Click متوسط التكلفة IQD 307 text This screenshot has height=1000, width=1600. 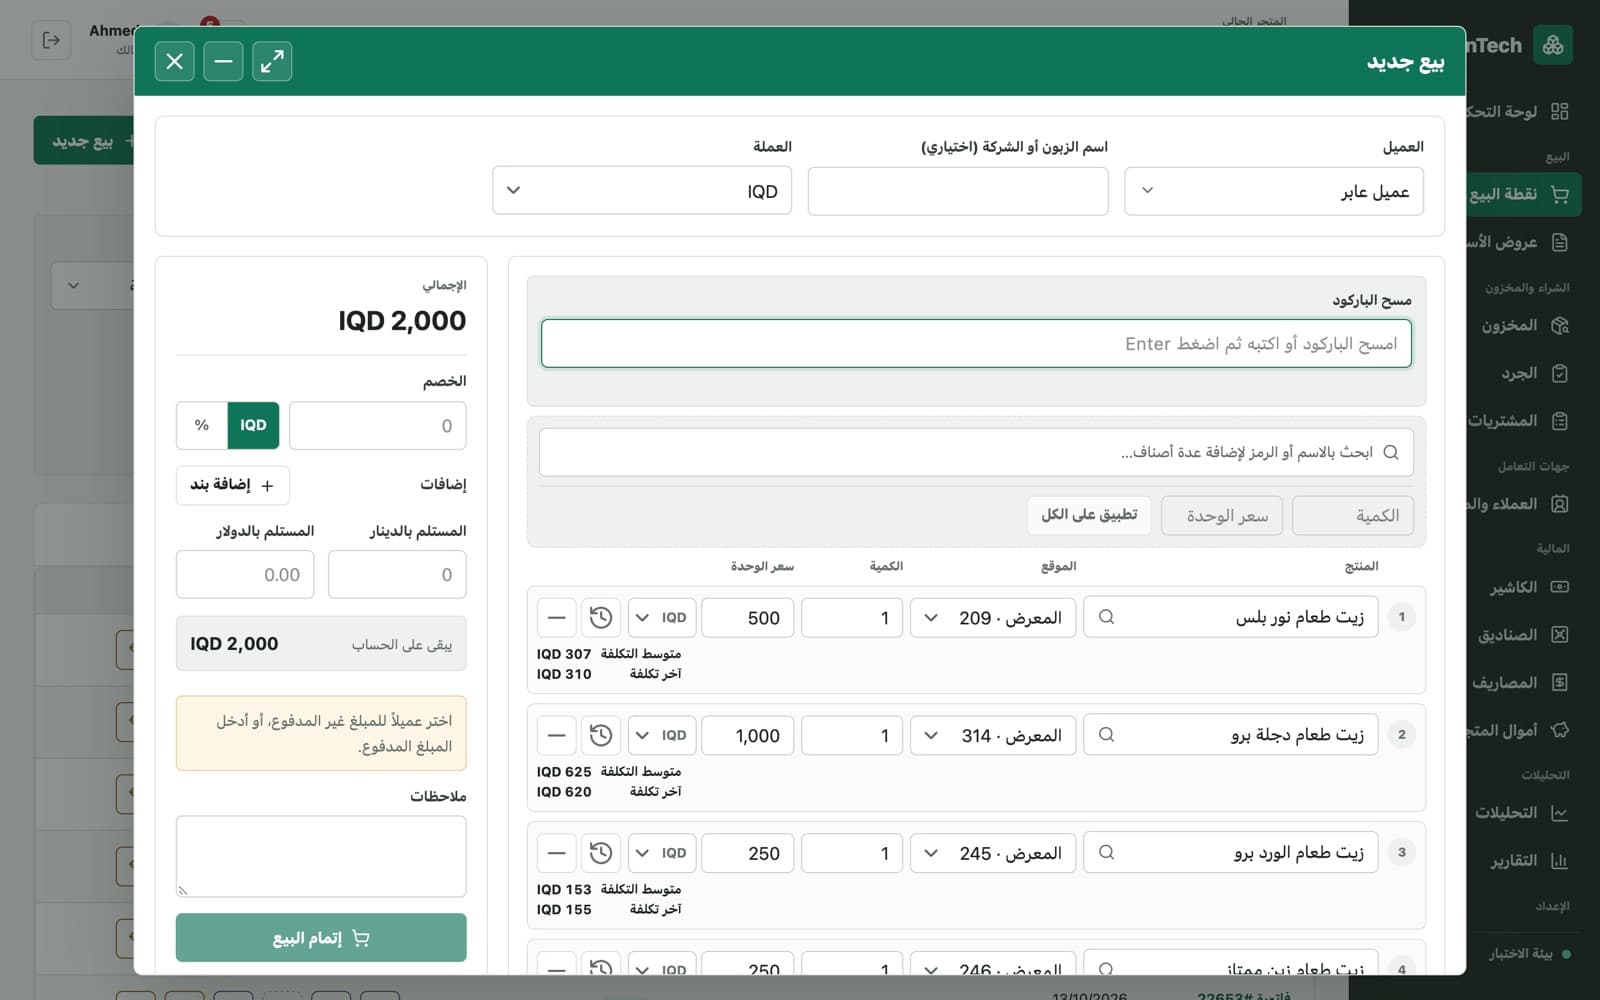pyautogui.click(x=609, y=654)
